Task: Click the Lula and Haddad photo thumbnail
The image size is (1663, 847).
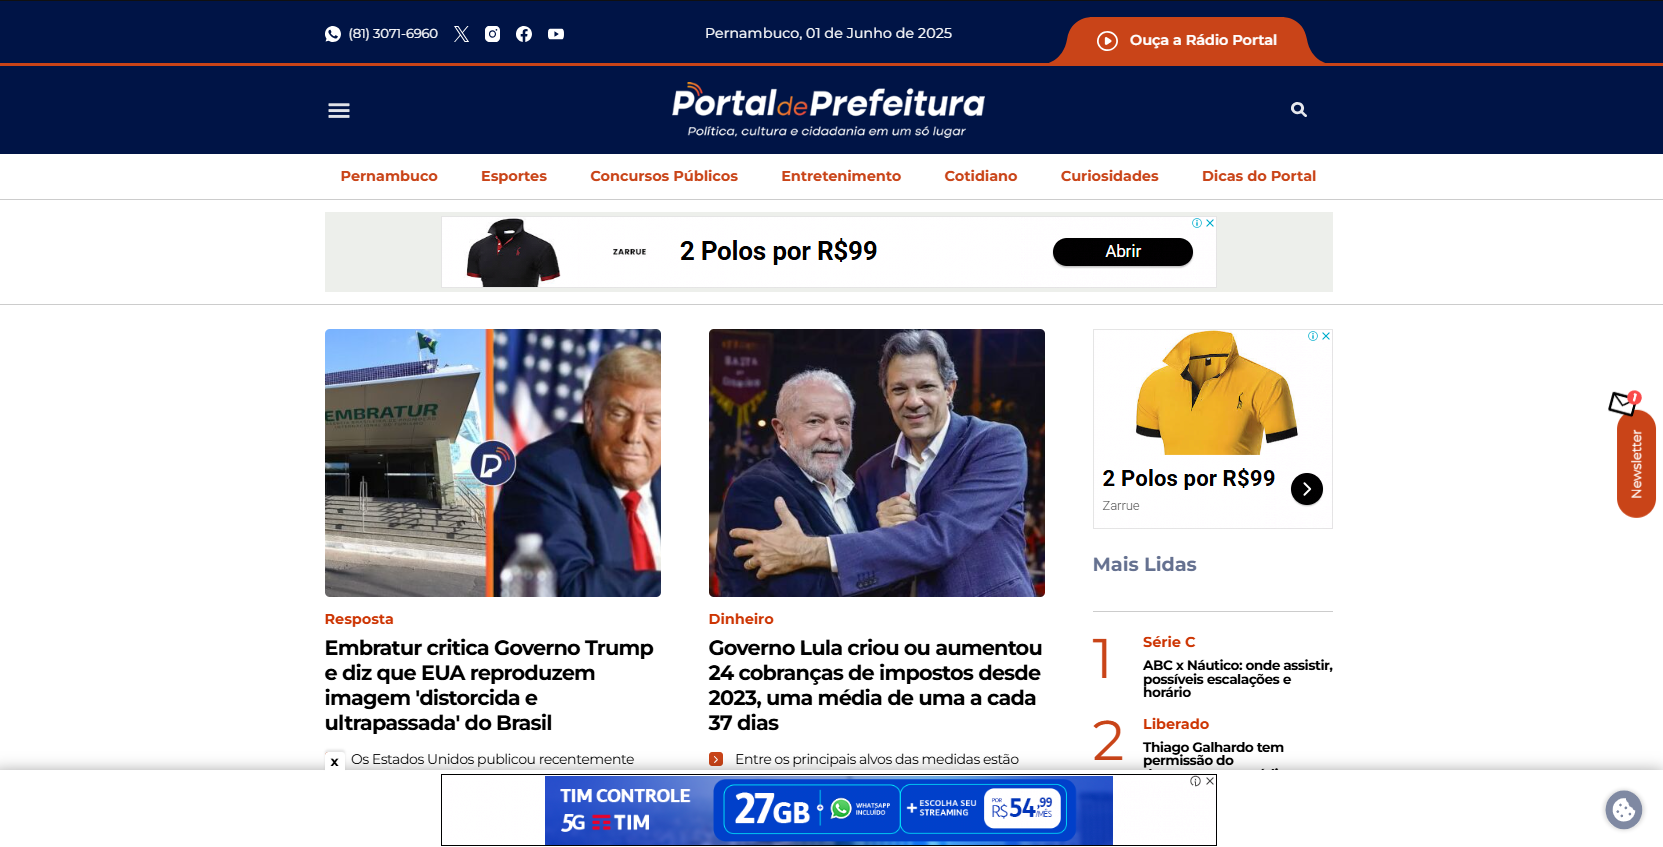Action: (877, 463)
